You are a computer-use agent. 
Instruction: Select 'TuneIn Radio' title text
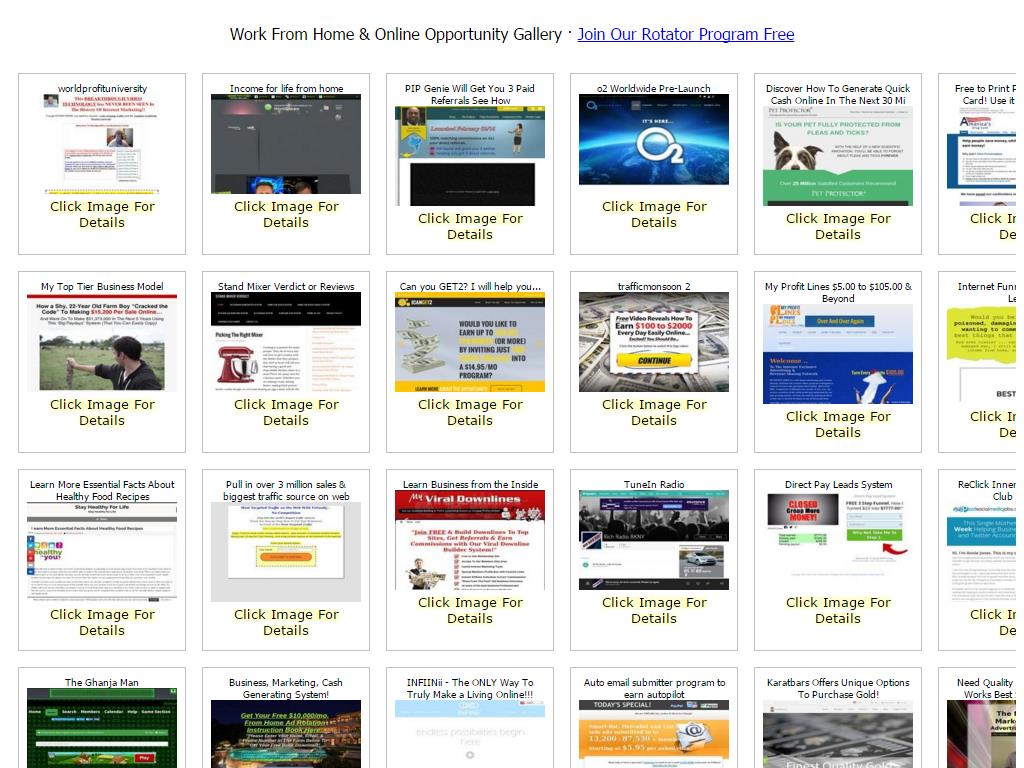pos(654,485)
